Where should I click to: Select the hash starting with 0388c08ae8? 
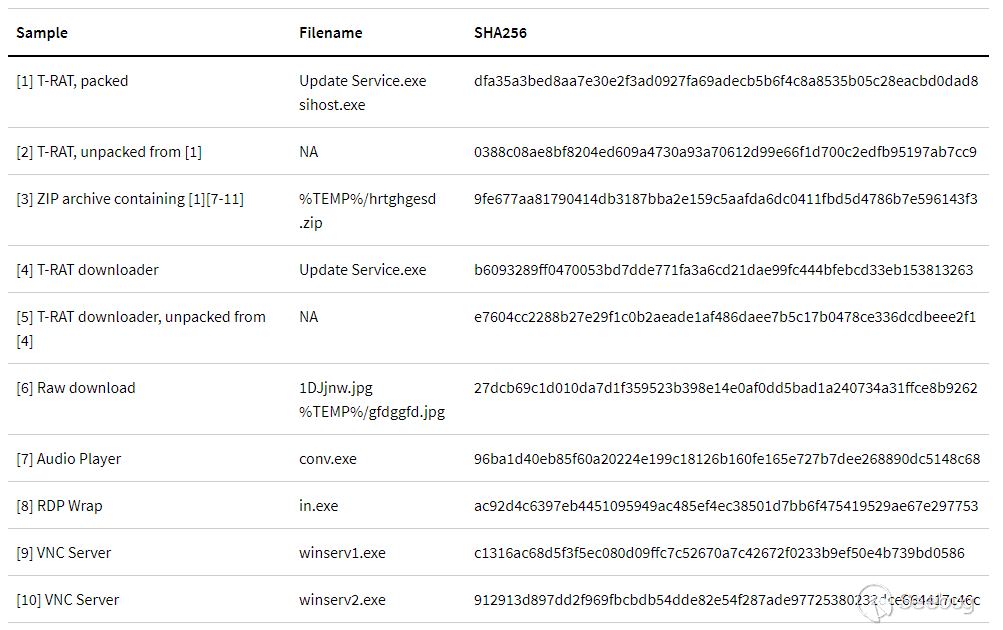pyautogui.click(x=725, y=152)
